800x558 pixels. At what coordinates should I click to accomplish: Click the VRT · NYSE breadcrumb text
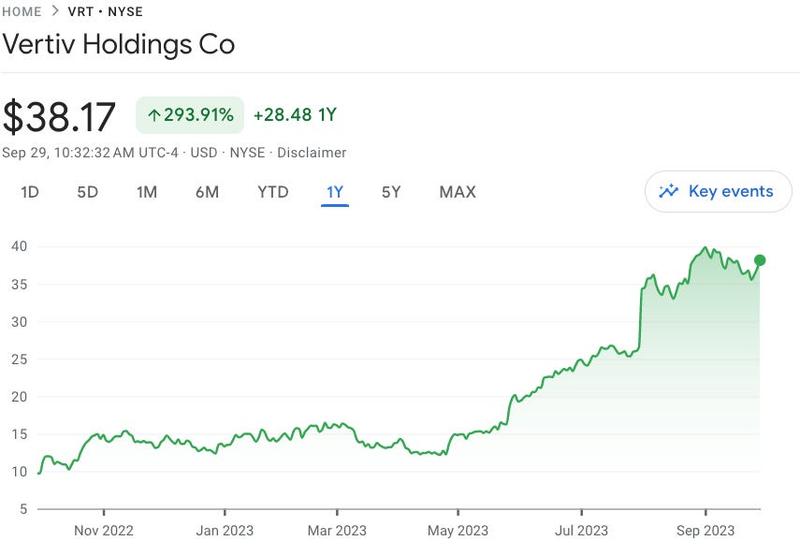click(105, 11)
